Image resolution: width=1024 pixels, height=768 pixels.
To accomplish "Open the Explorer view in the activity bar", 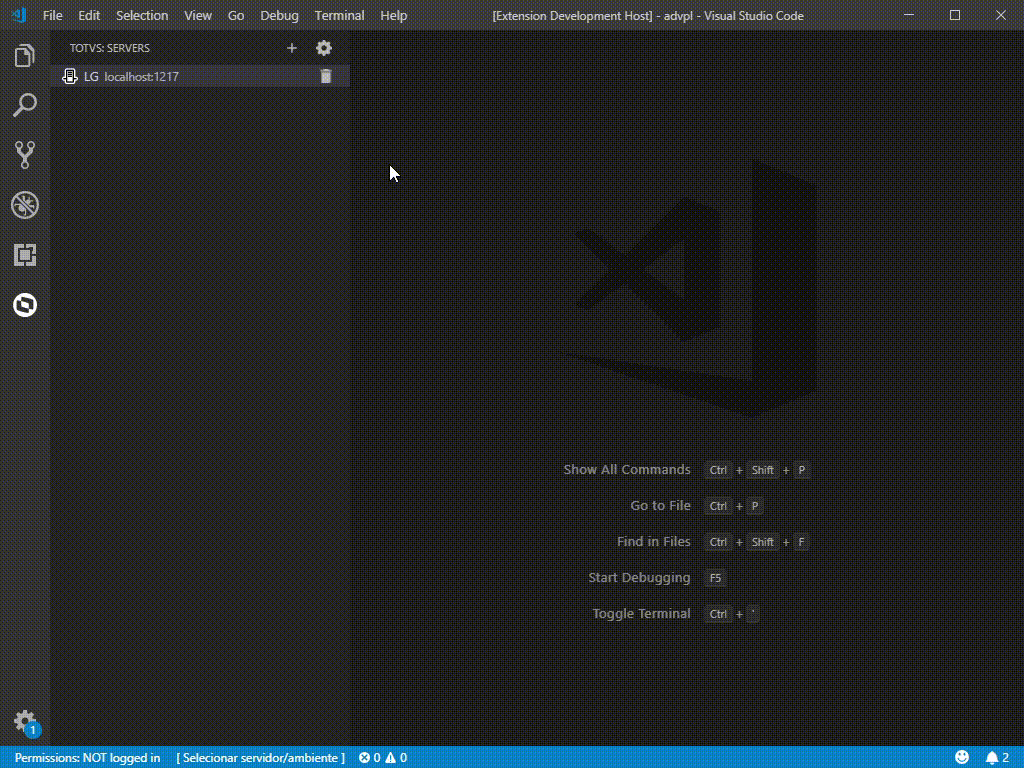I will click(x=25, y=56).
